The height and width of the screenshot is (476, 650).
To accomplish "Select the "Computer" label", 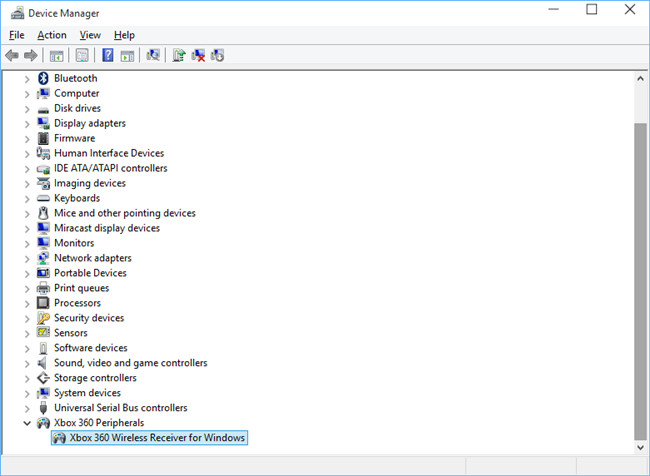I will [77, 93].
